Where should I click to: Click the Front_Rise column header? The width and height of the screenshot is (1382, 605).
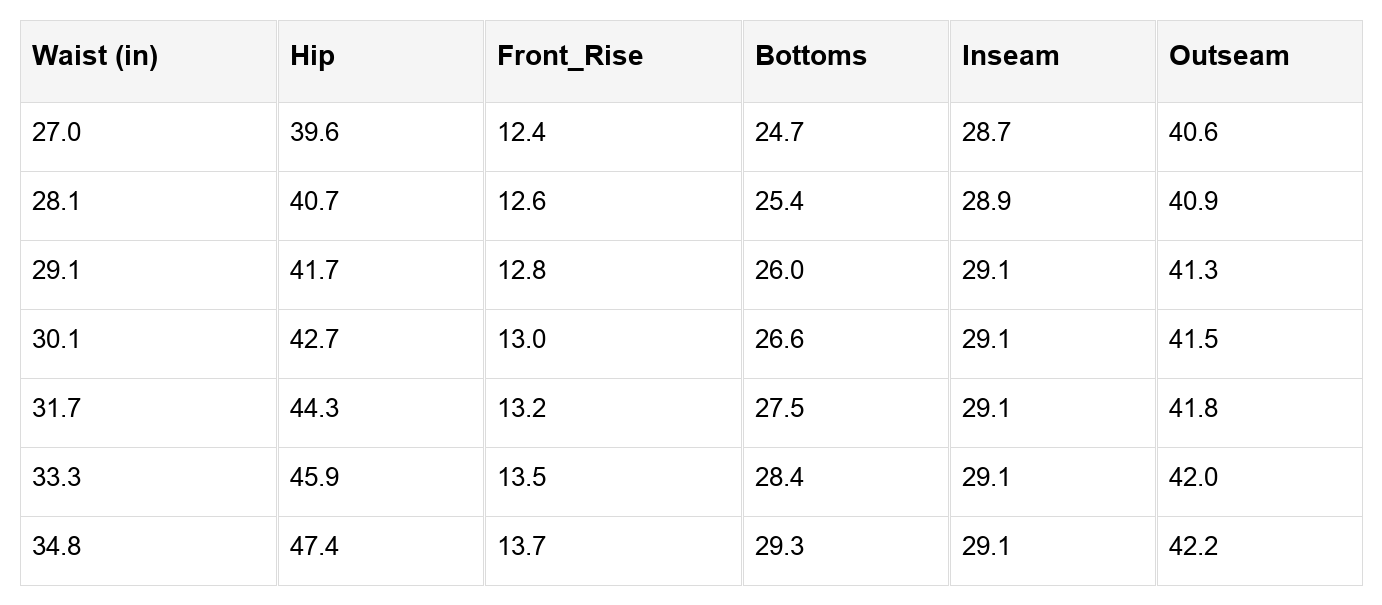[570, 56]
